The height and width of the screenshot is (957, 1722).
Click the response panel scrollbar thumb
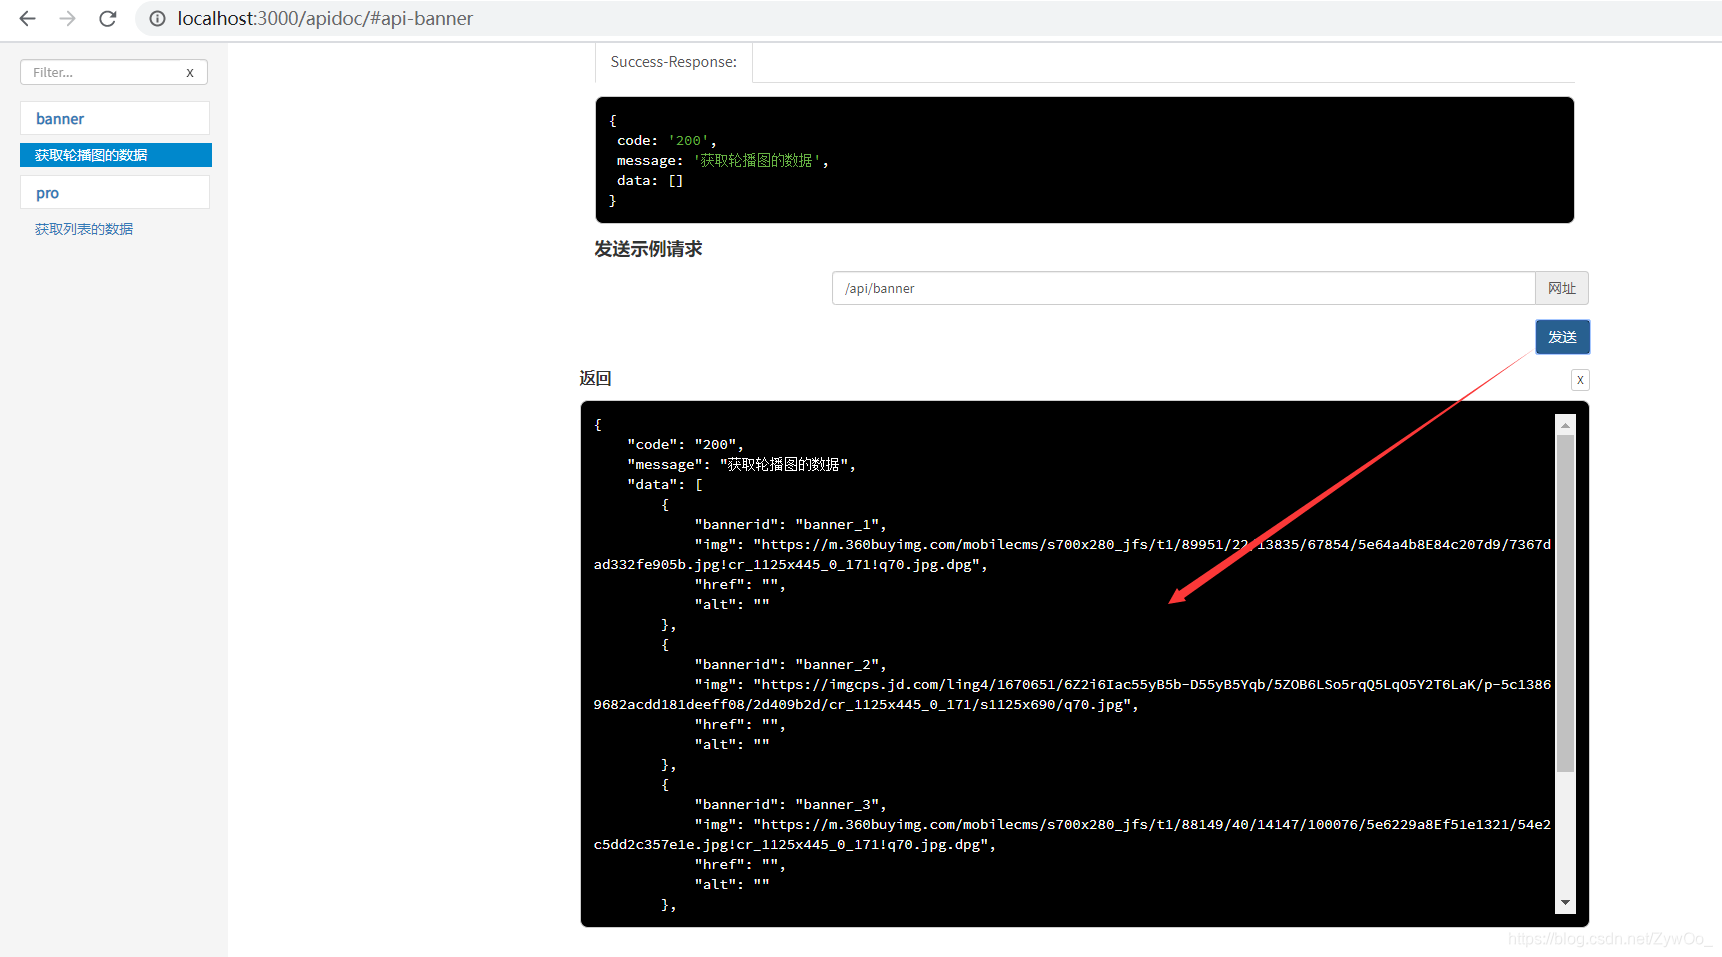point(1565,603)
